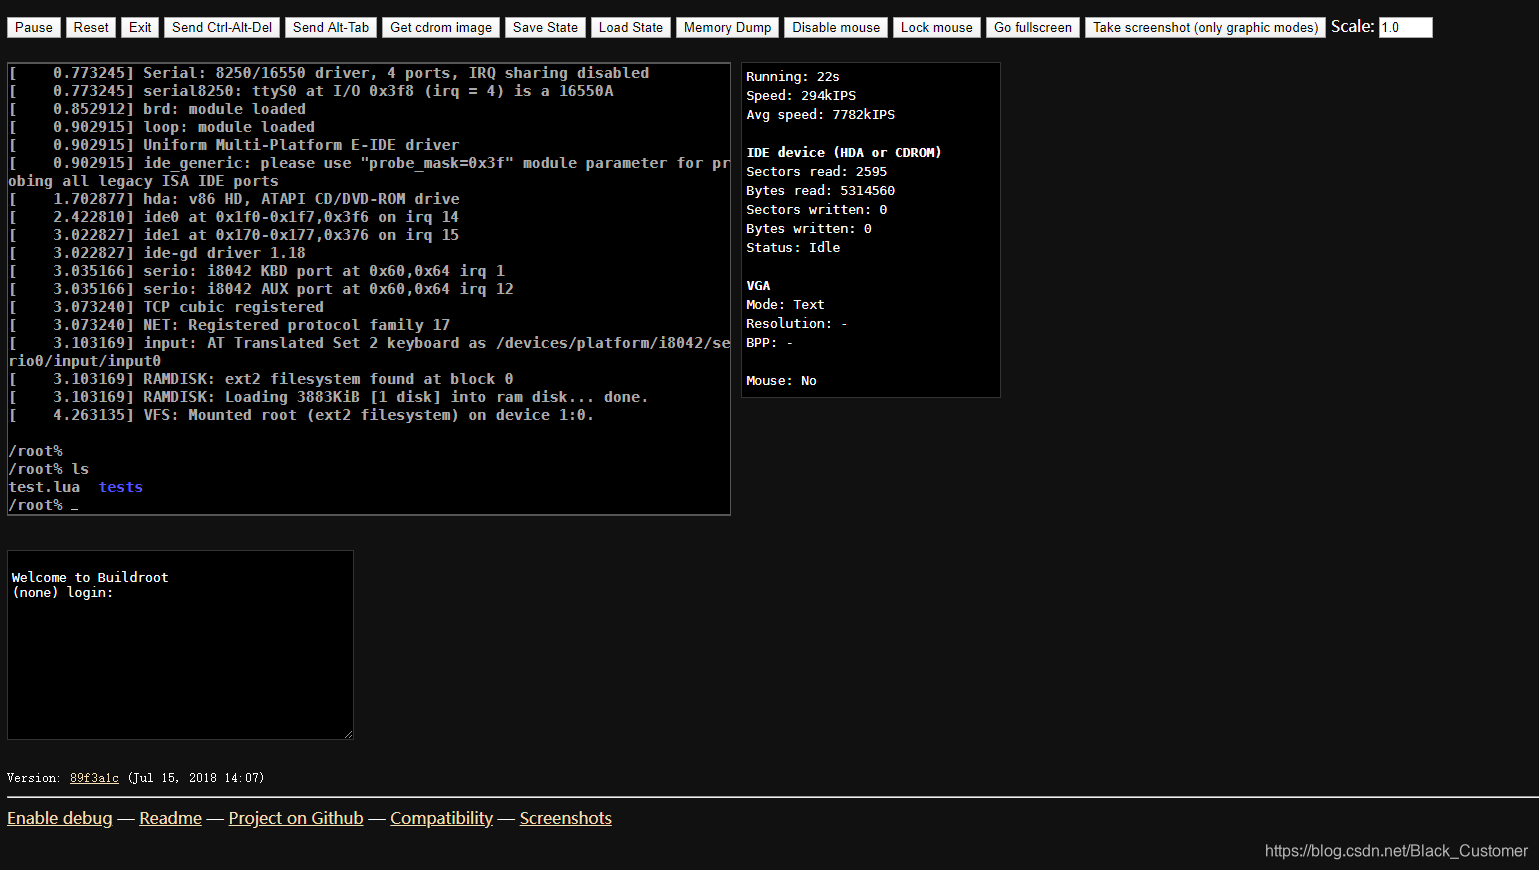Take a screenshot of graphic mode
This screenshot has height=870, width=1539.
tap(1205, 27)
